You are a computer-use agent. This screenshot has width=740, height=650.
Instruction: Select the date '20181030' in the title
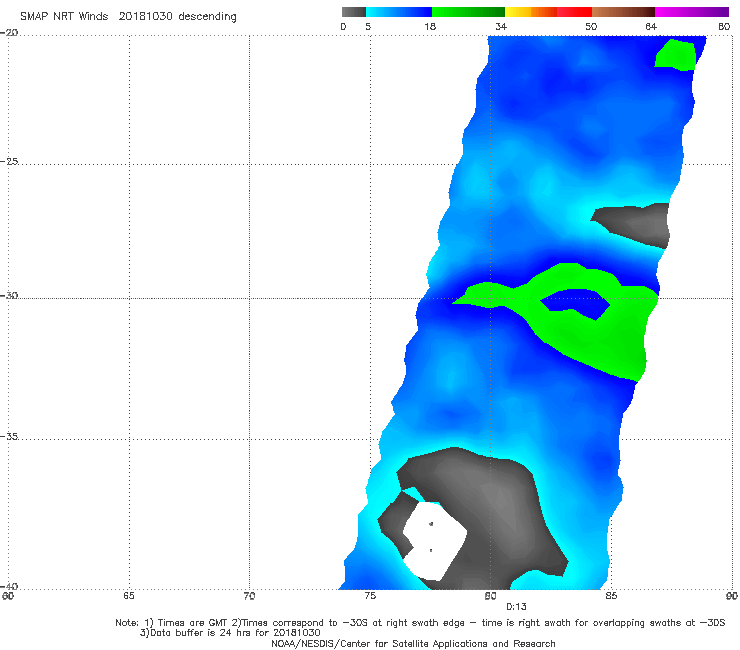pos(145,16)
